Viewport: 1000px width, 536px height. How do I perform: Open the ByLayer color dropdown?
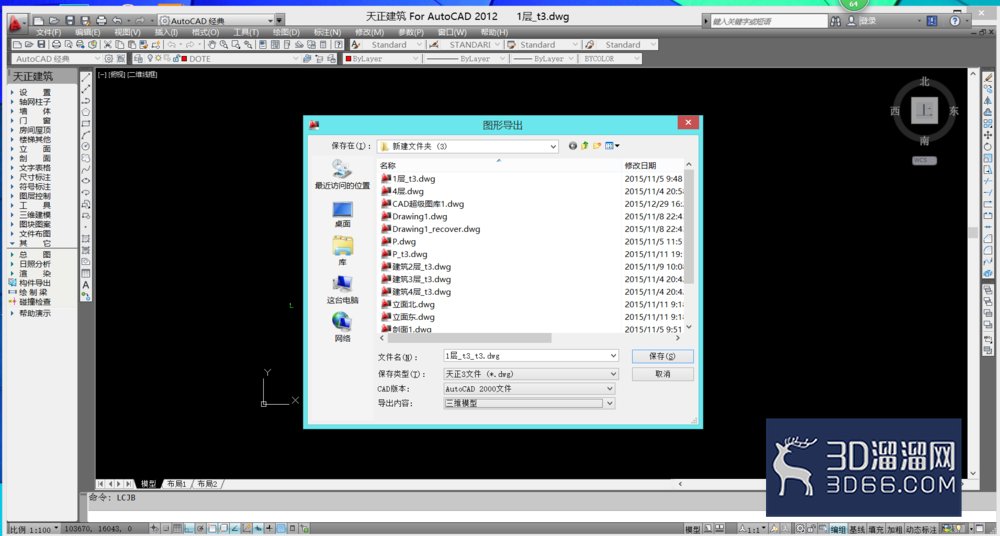[x=381, y=59]
